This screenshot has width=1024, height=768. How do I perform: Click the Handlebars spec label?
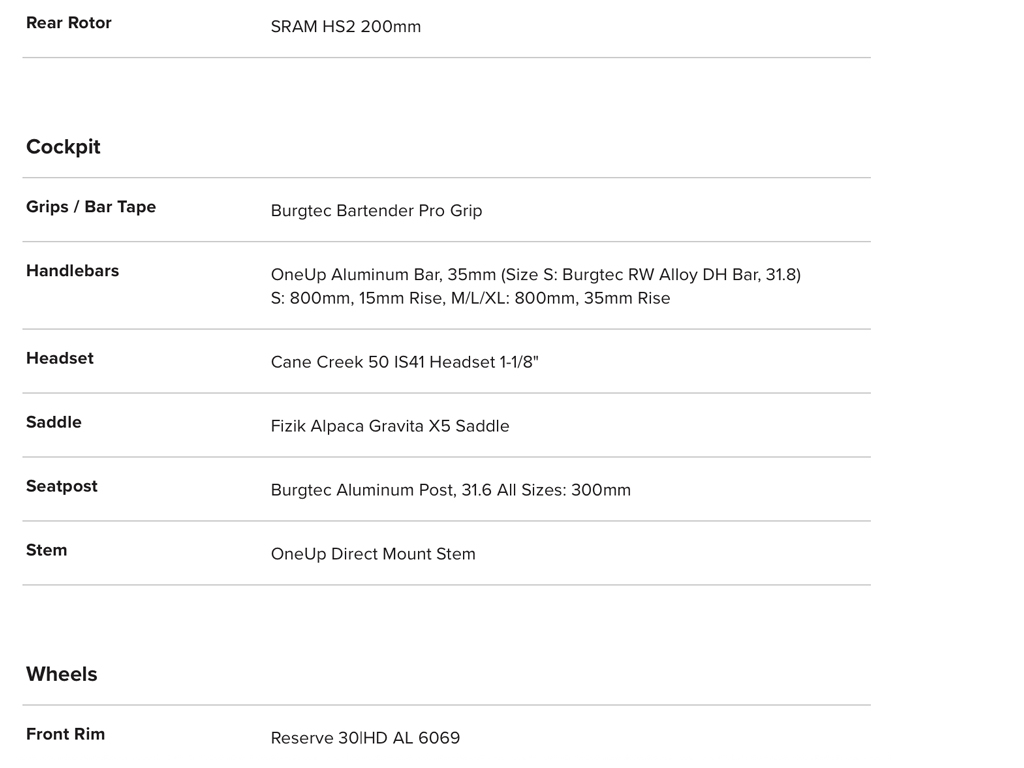(x=72, y=271)
